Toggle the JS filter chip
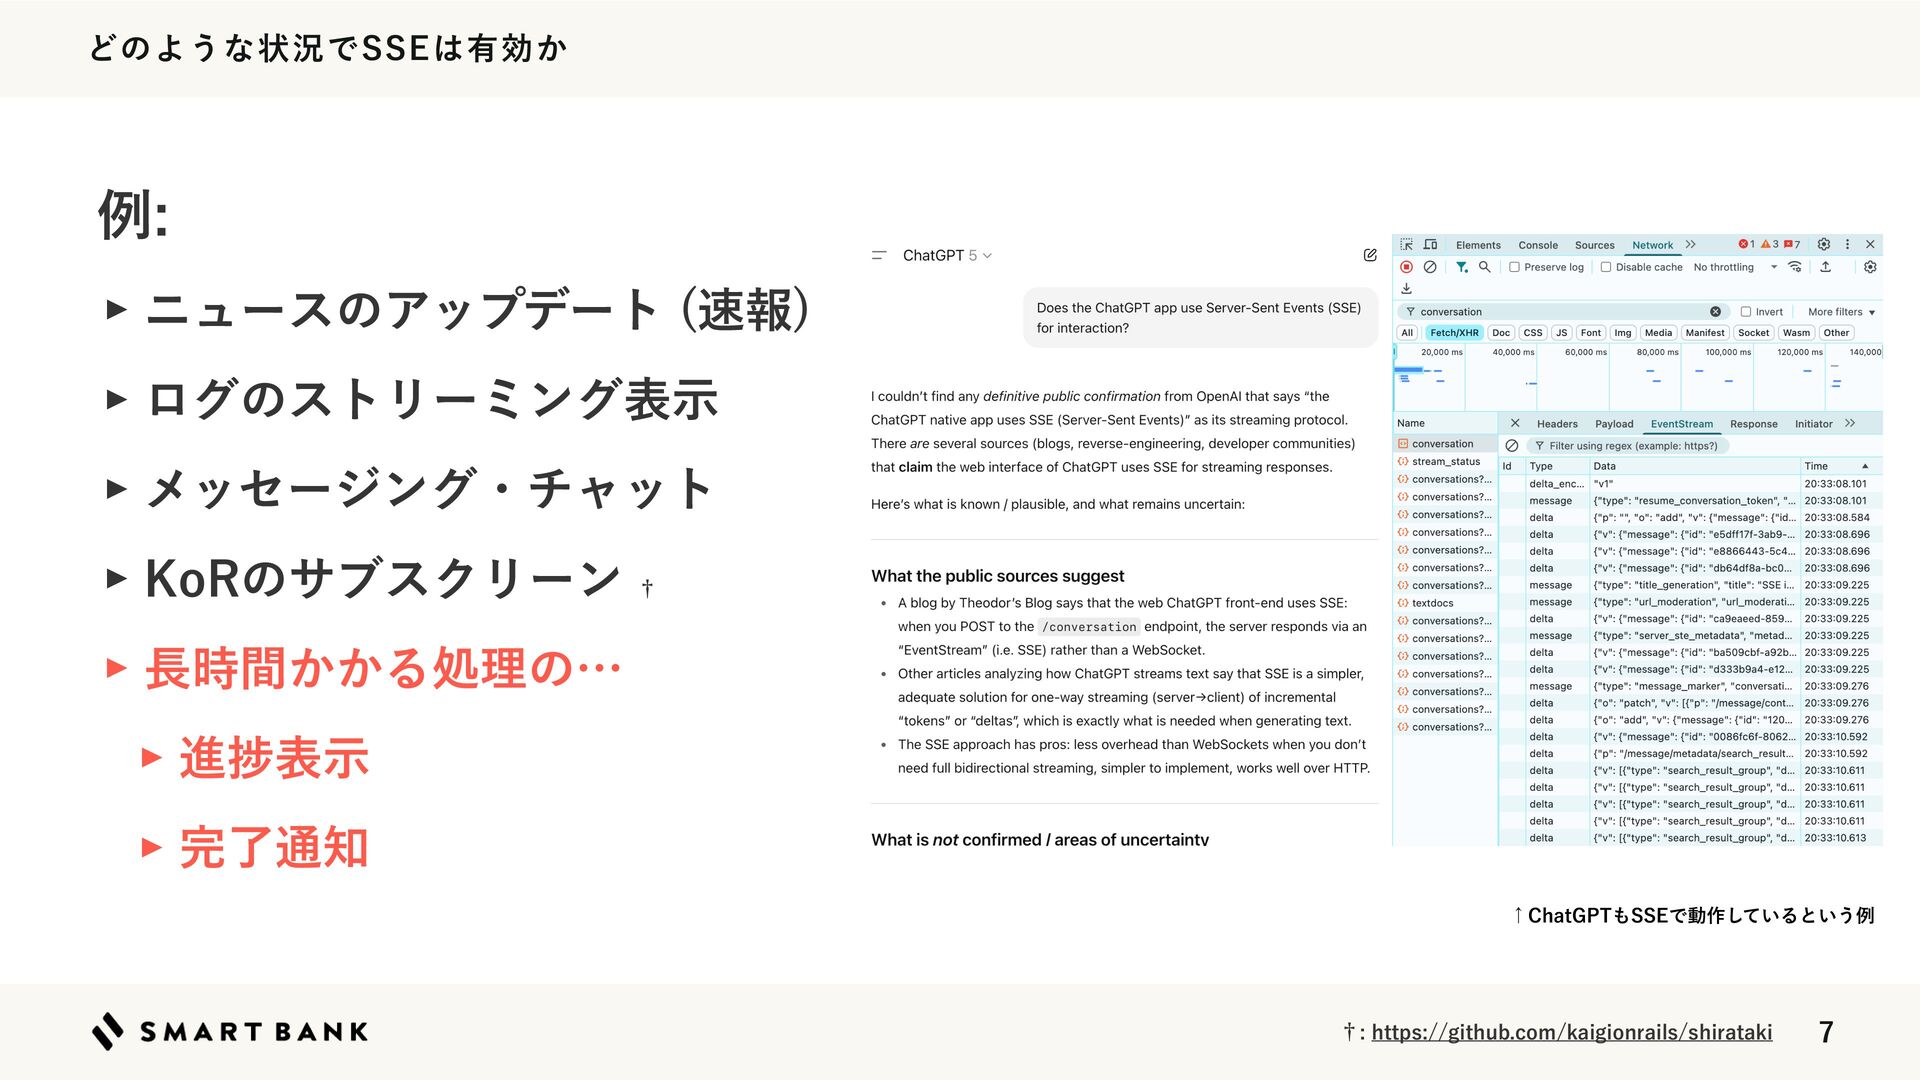This screenshot has height=1080, width=1920. [1561, 333]
